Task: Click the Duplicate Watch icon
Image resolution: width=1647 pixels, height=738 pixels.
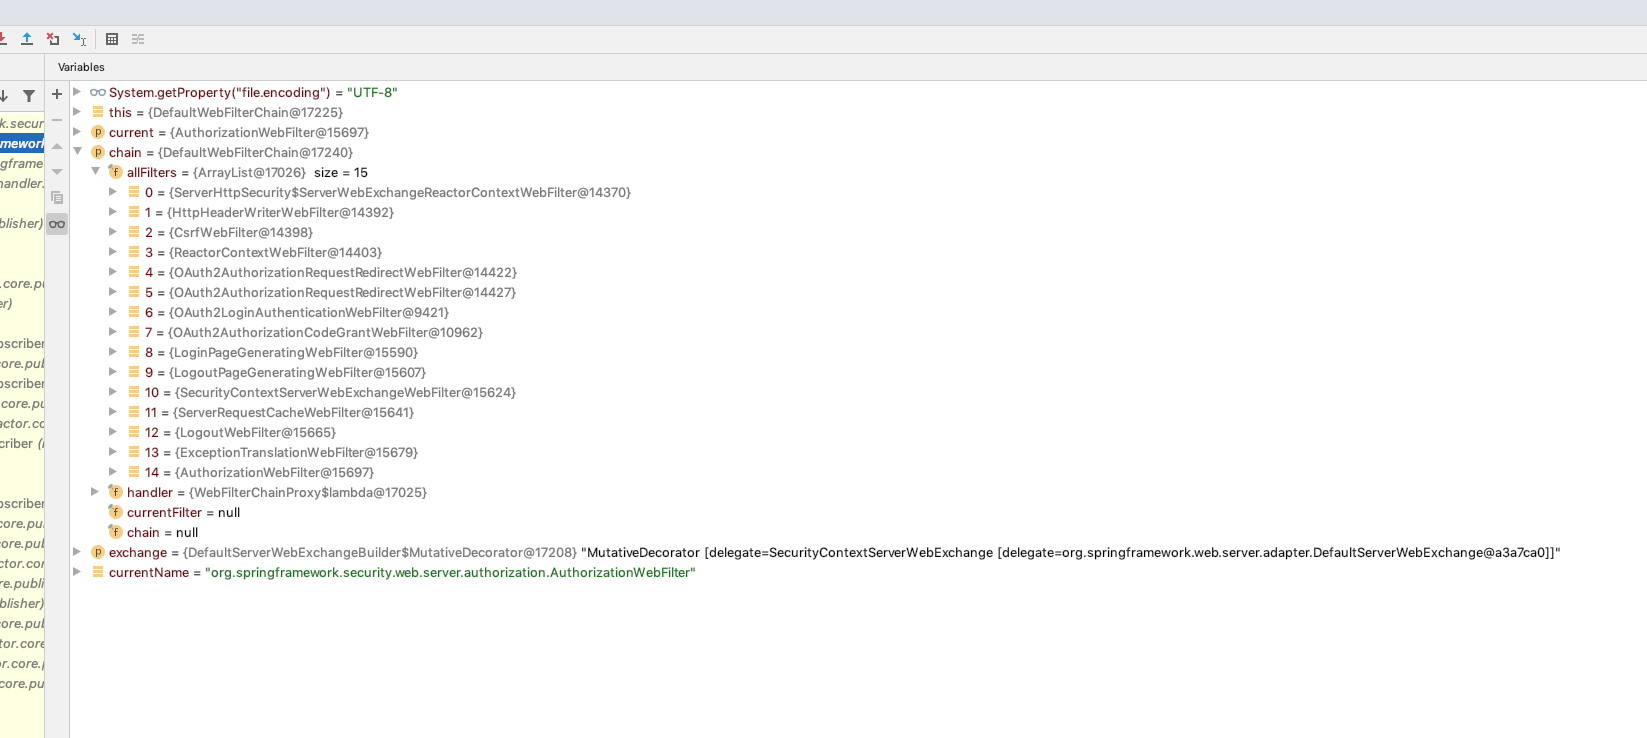Action: 57,198
